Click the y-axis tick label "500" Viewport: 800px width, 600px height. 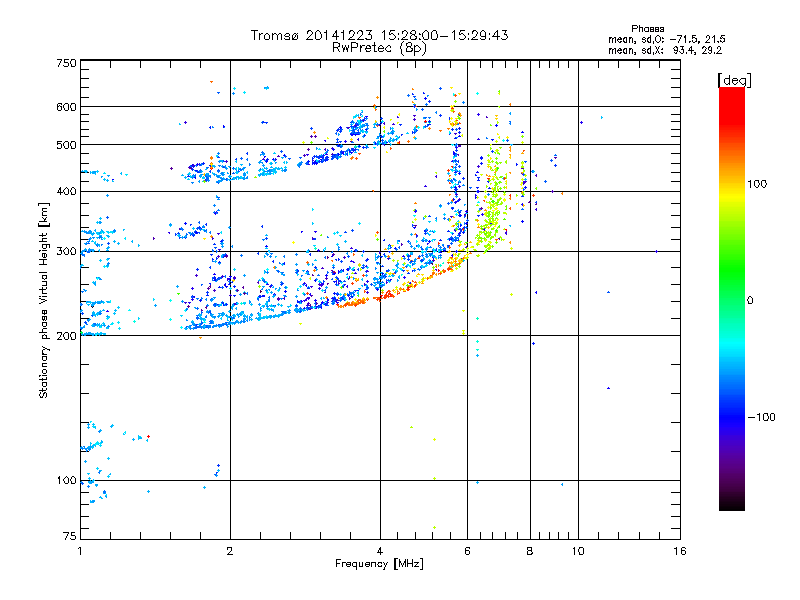(66, 145)
